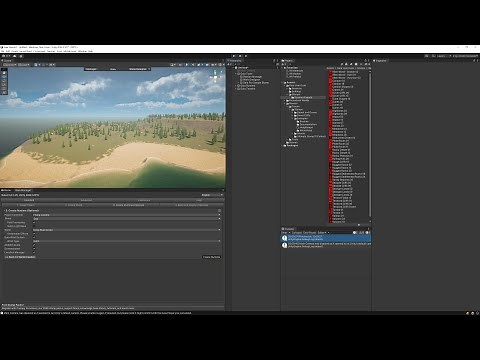Screen dimensions: 480x360
Task: Open the Help menu
Action: pos(90,51)
